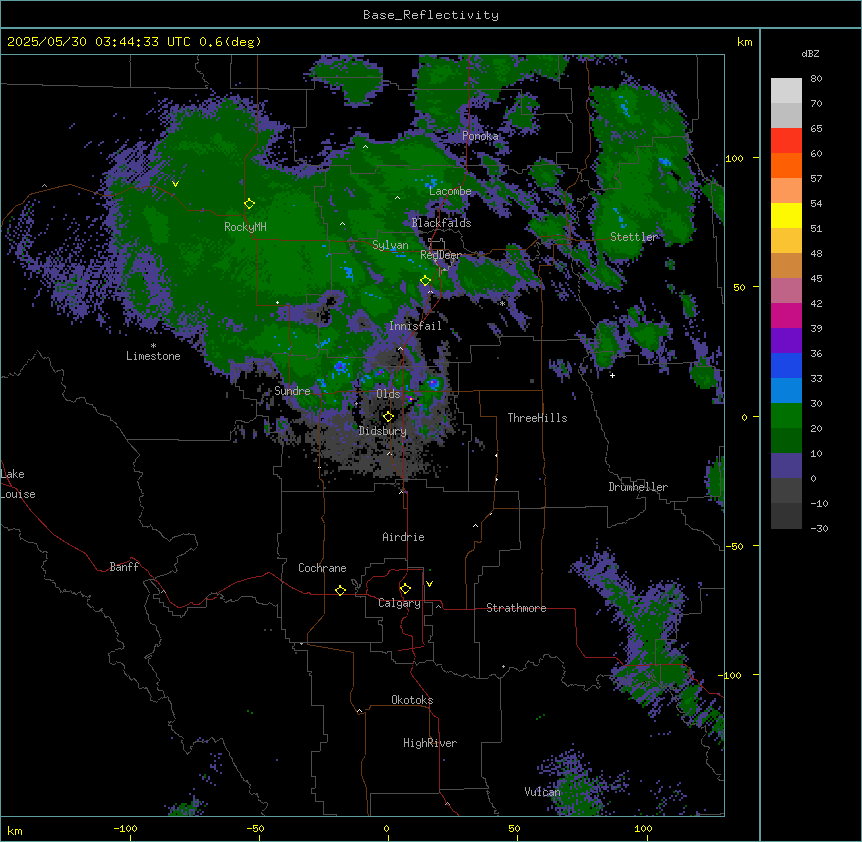Click the Okotoks label
This screenshot has width=862, height=842.
(412, 700)
